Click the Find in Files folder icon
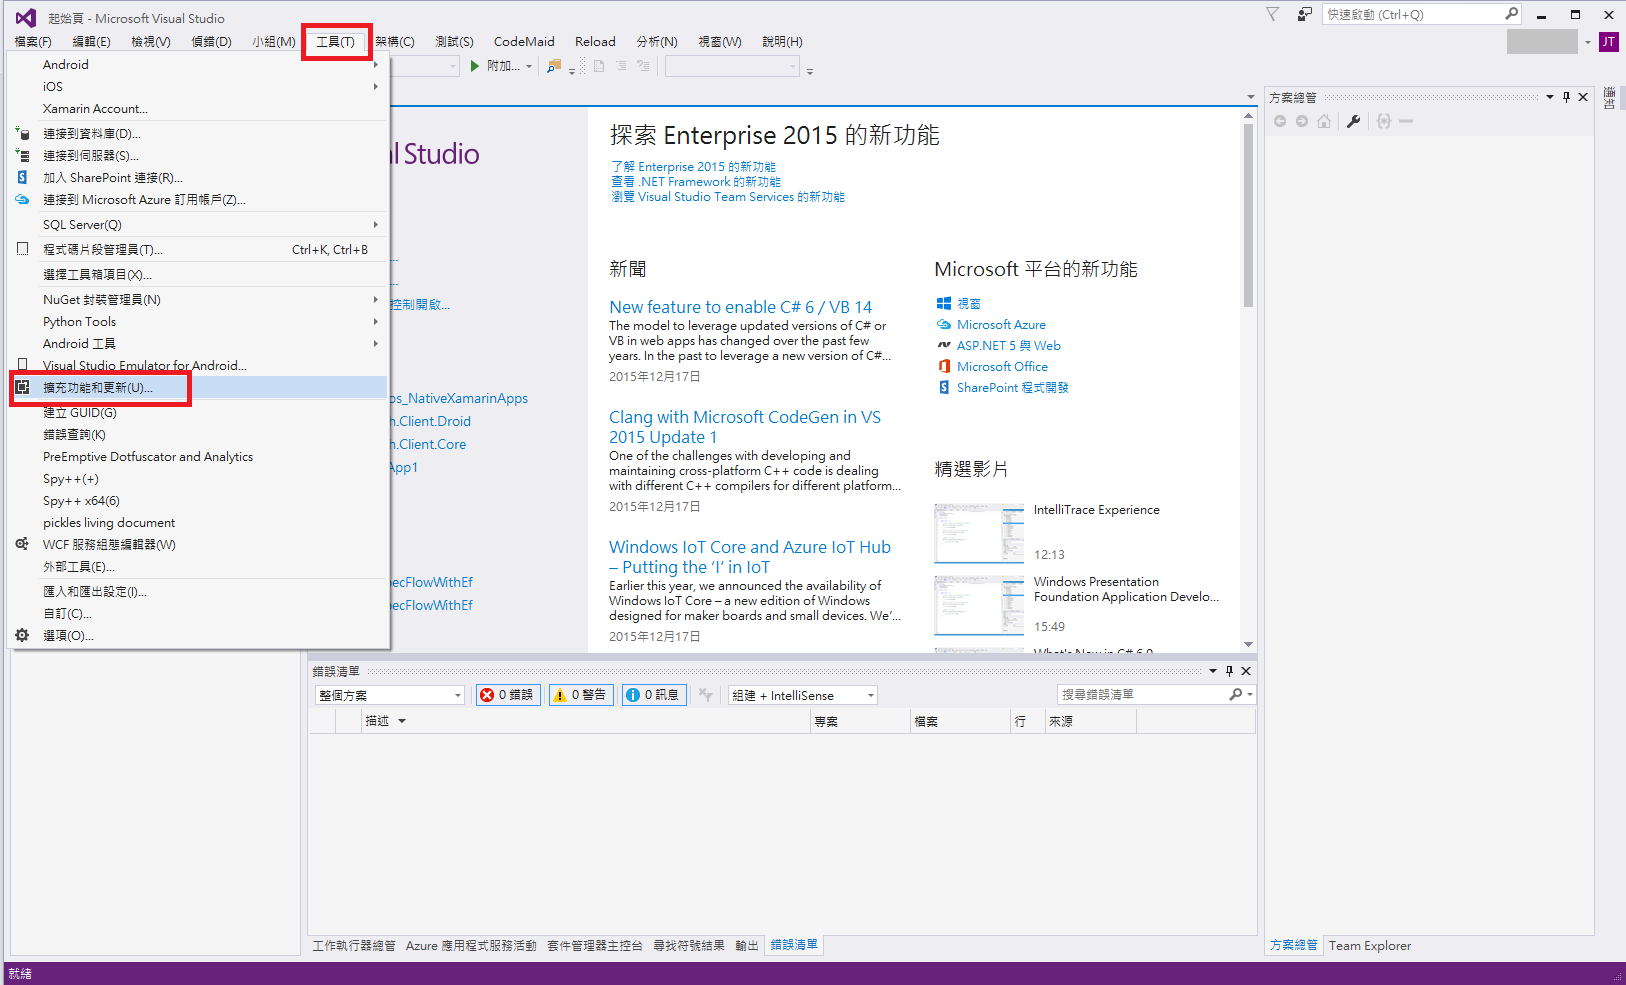Image resolution: width=1626 pixels, height=985 pixels. pyautogui.click(x=554, y=66)
